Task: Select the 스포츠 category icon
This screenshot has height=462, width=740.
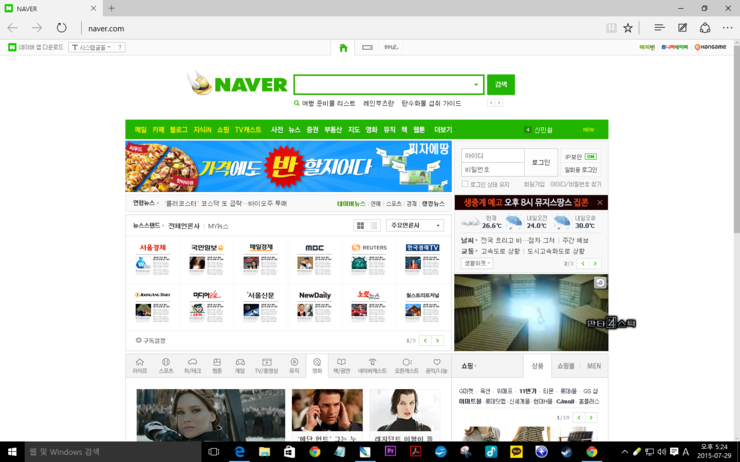Action: (x=166, y=366)
